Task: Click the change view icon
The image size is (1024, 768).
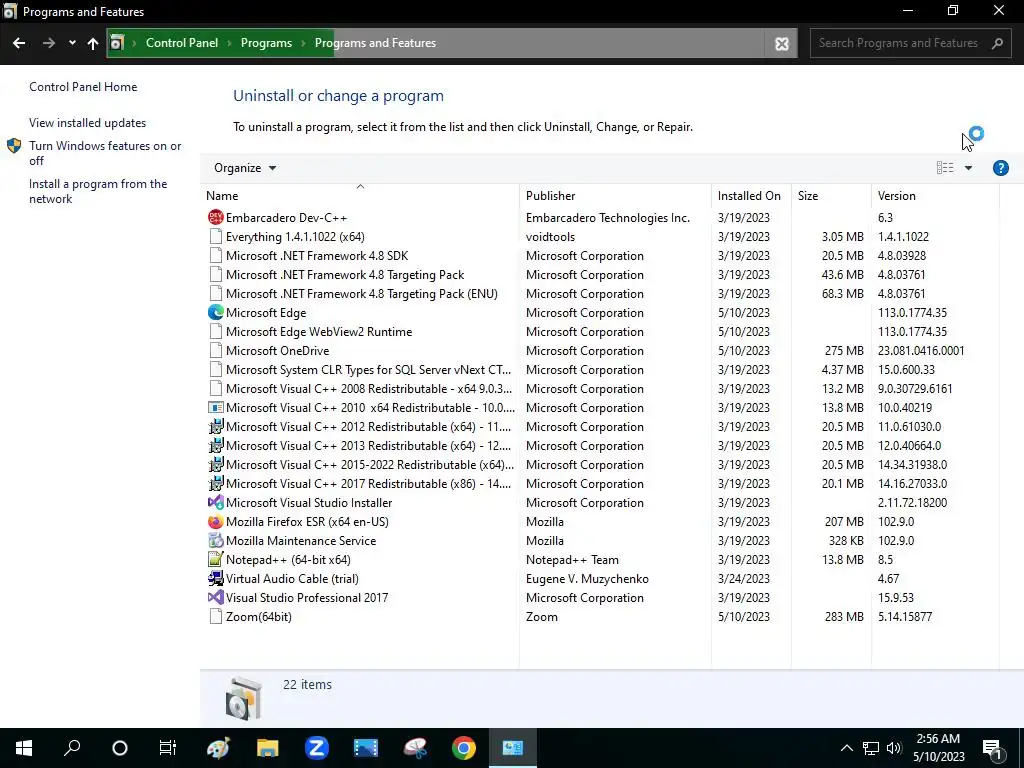Action: [945, 168]
